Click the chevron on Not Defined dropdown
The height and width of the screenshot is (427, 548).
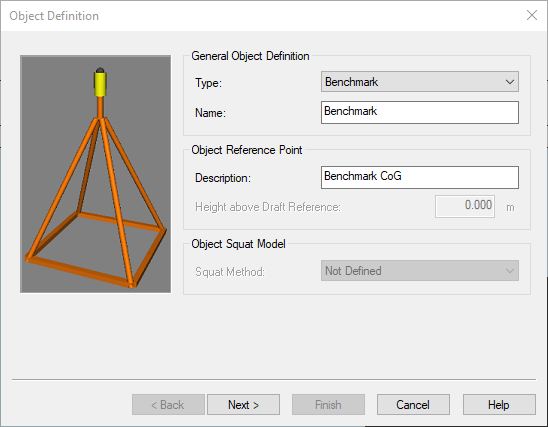[x=510, y=271]
